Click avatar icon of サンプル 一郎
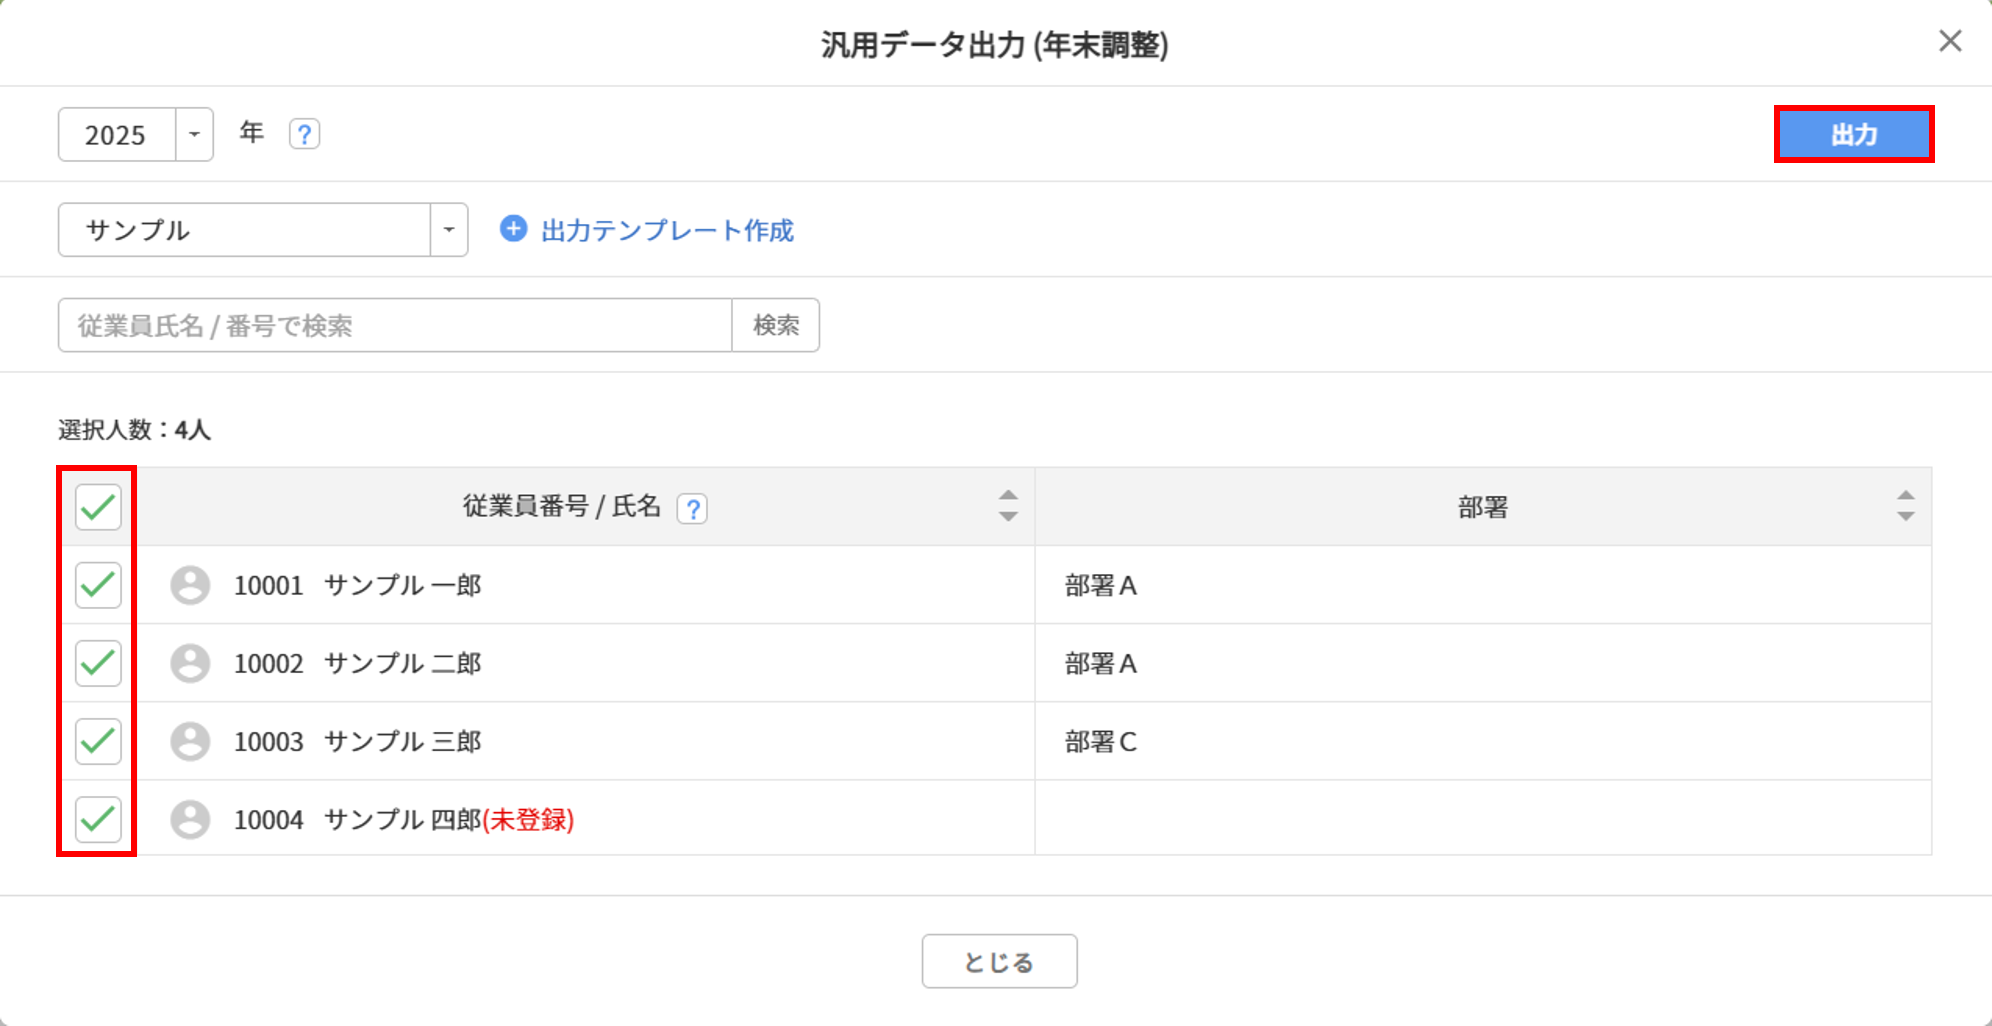This screenshot has width=1992, height=1026. coord(190,585)
